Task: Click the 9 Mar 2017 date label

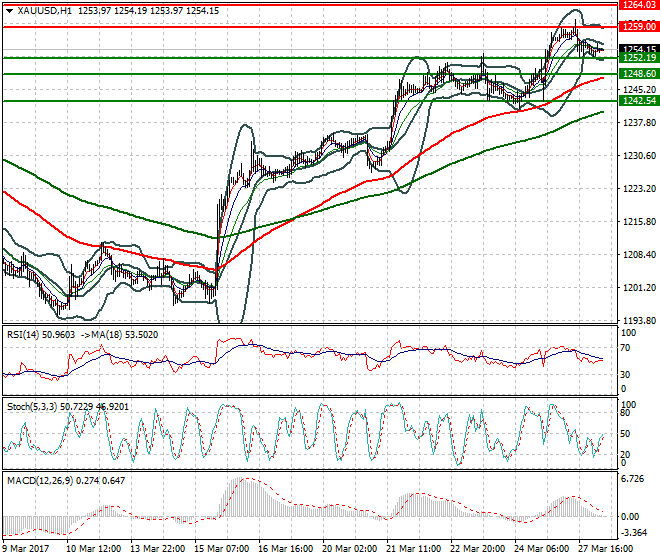Action: click(26, 549)
